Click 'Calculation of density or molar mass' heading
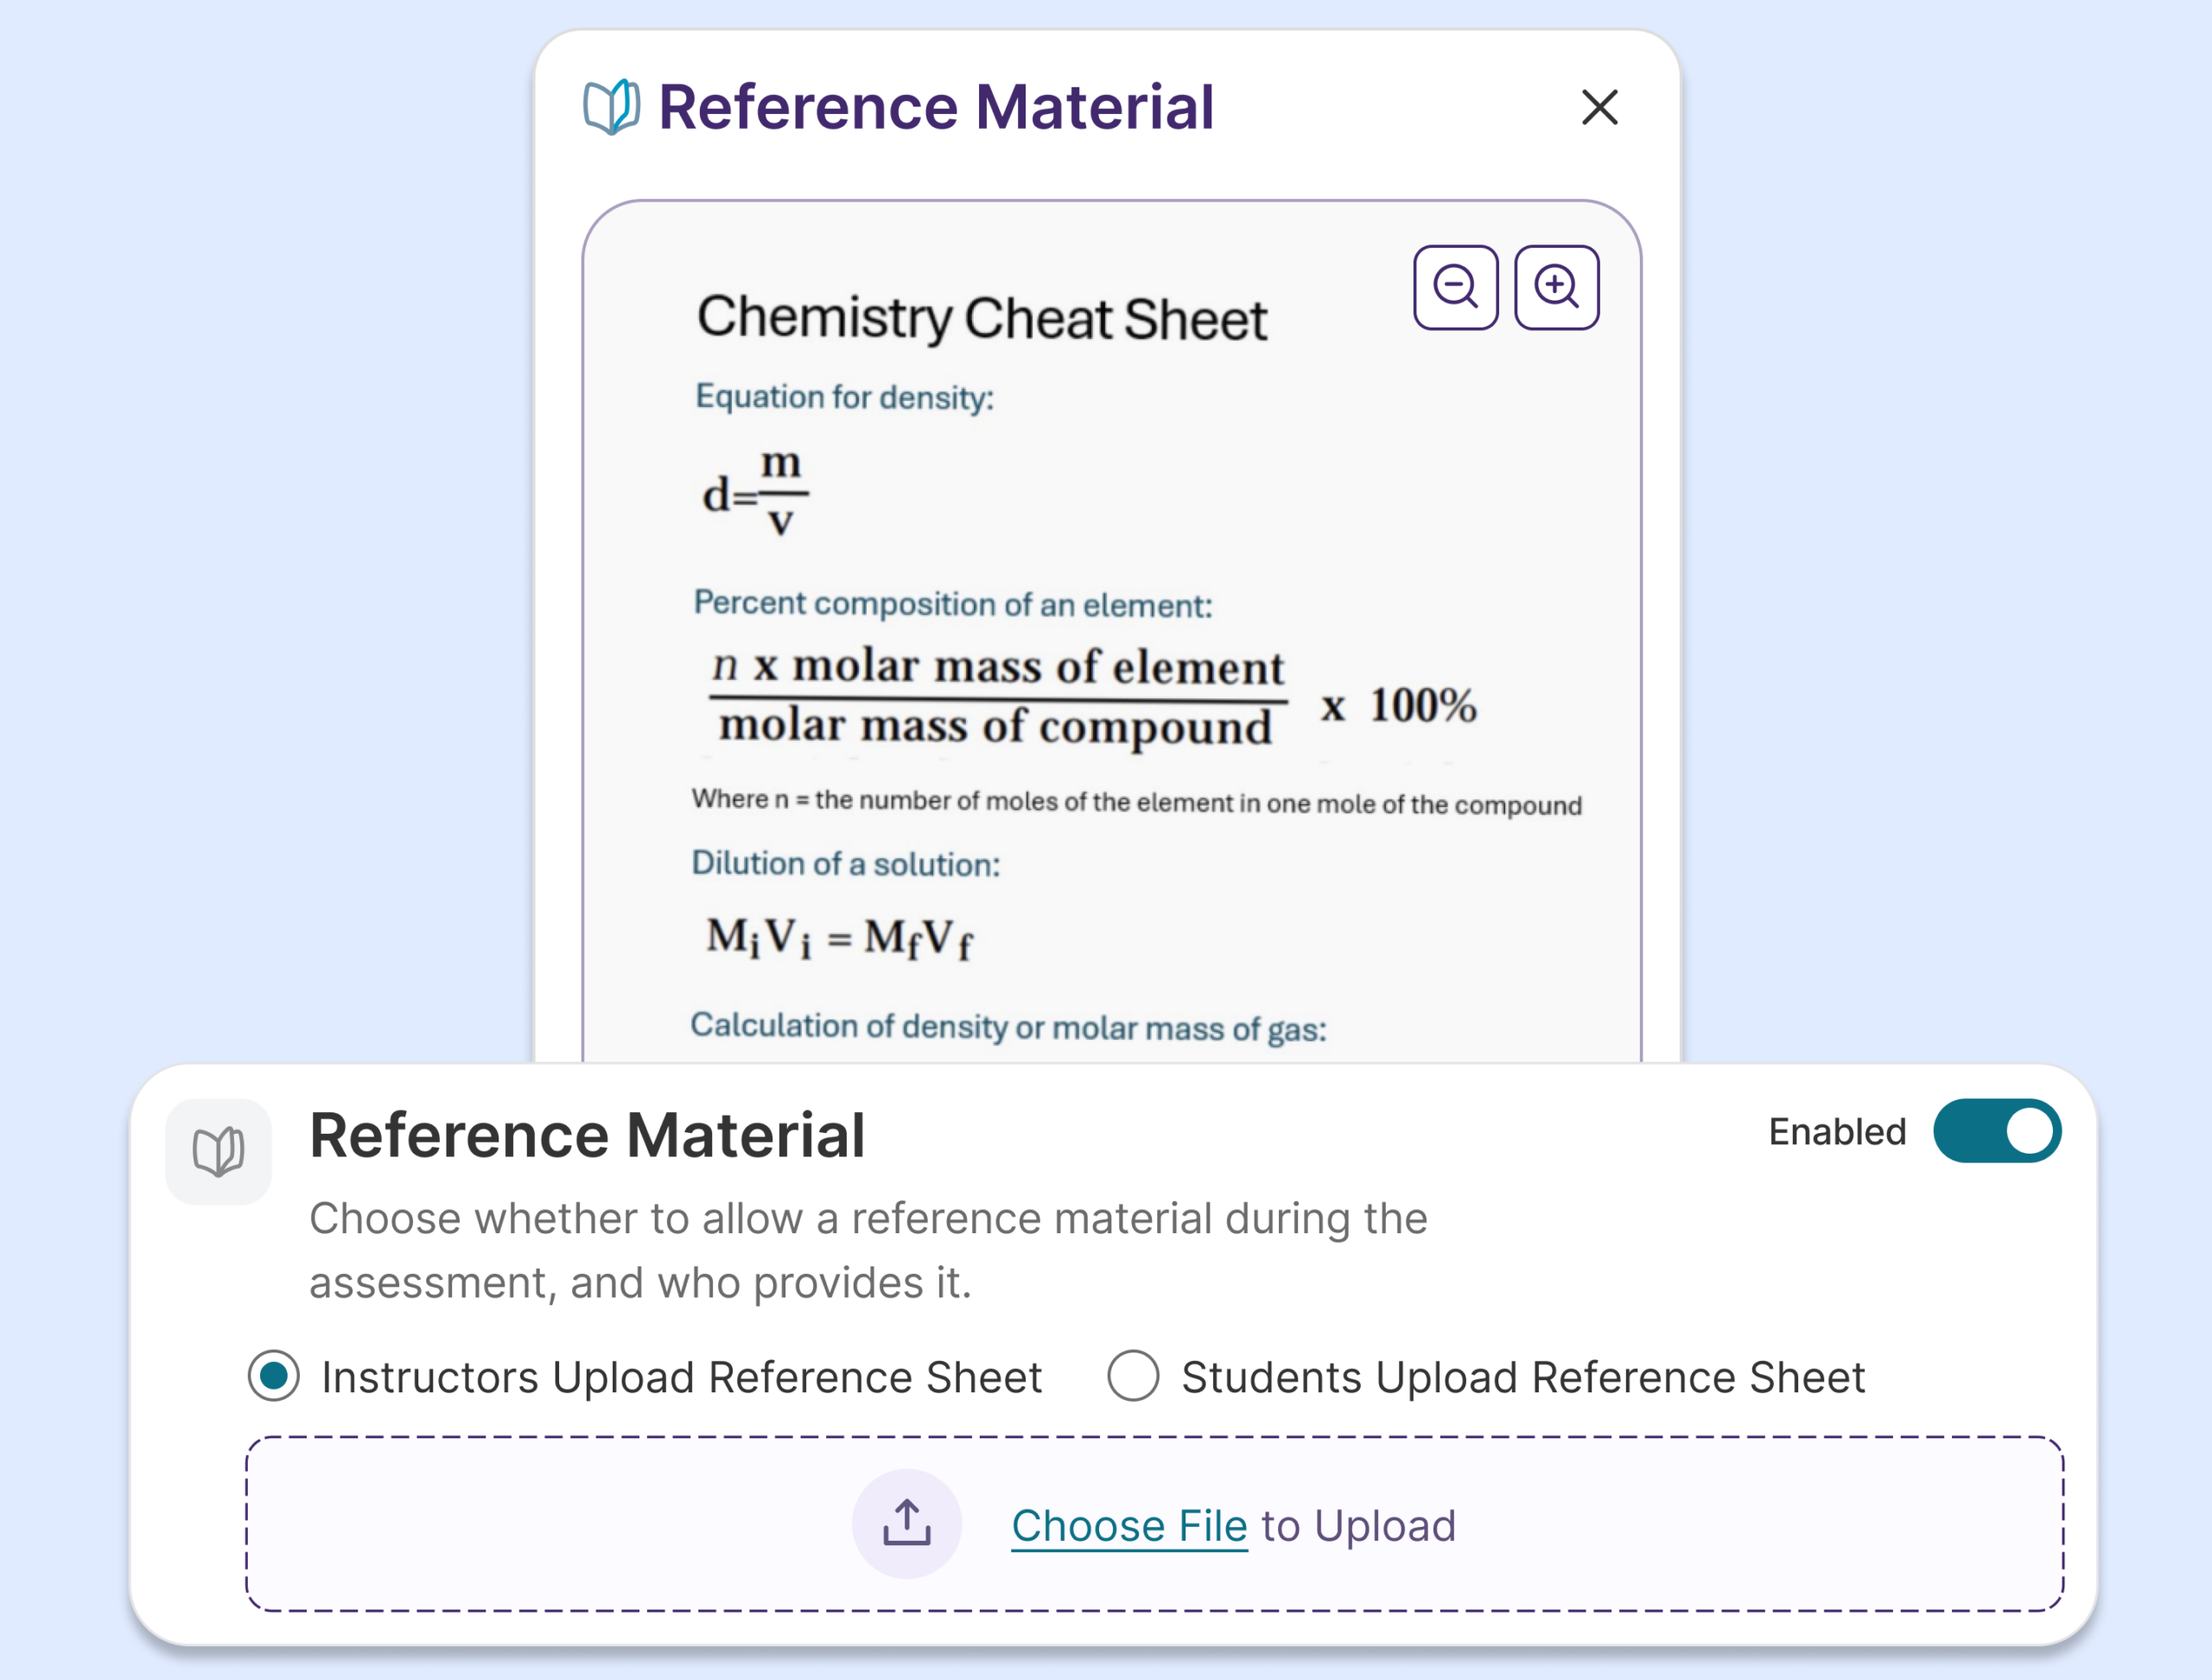The height and width of the screenshot is (1680, 2212). [x=1008, y=1027]
